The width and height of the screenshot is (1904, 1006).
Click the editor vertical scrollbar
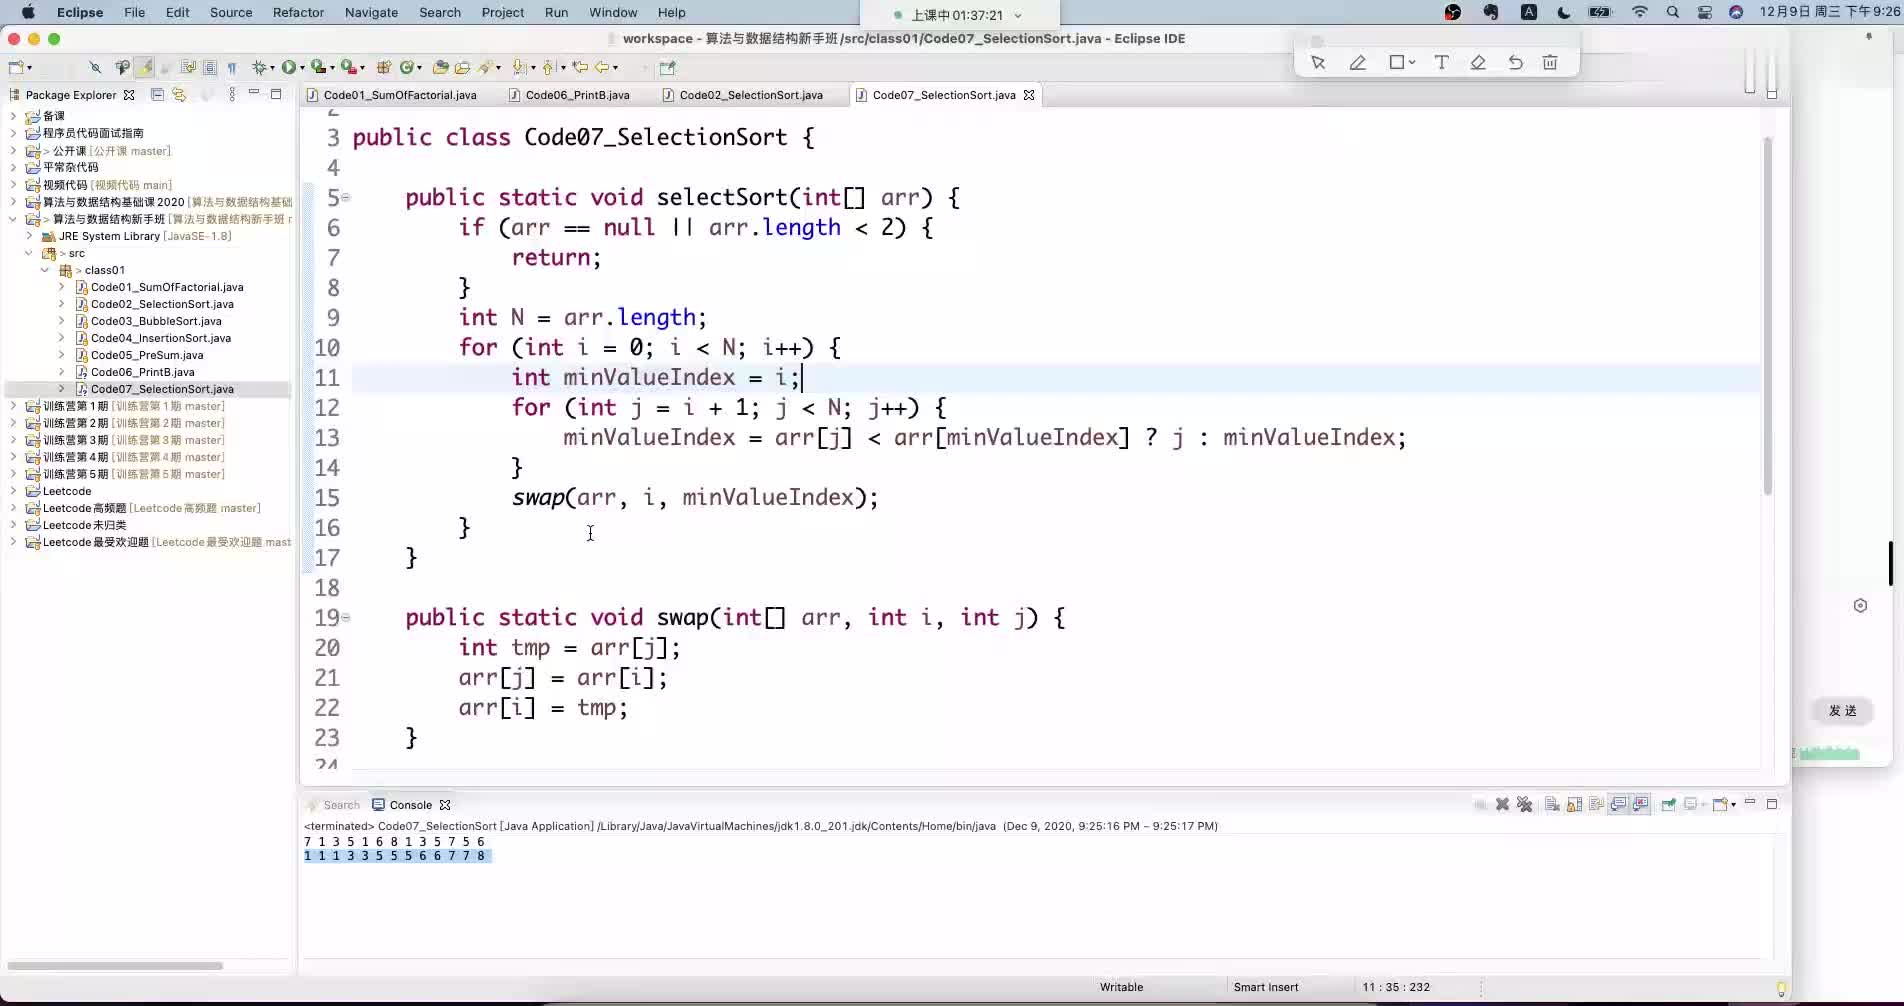point(1767,315)
